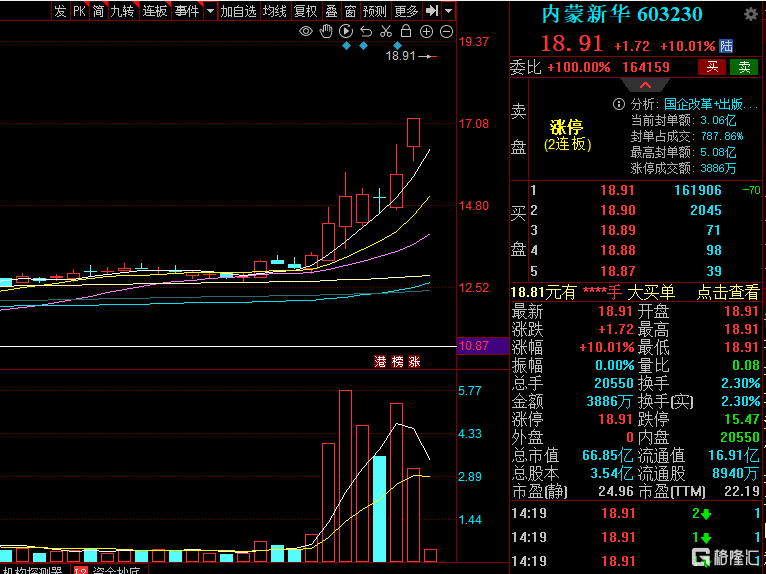Click the circular play replay icon
Viewport: 766px width, 574px height.
346,32
